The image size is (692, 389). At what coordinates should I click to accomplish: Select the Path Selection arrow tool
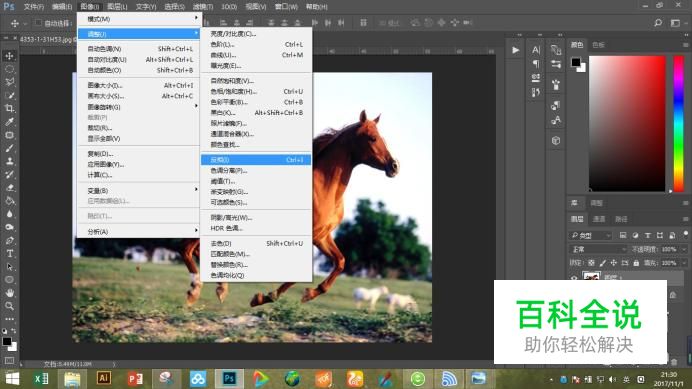point(9,267)
